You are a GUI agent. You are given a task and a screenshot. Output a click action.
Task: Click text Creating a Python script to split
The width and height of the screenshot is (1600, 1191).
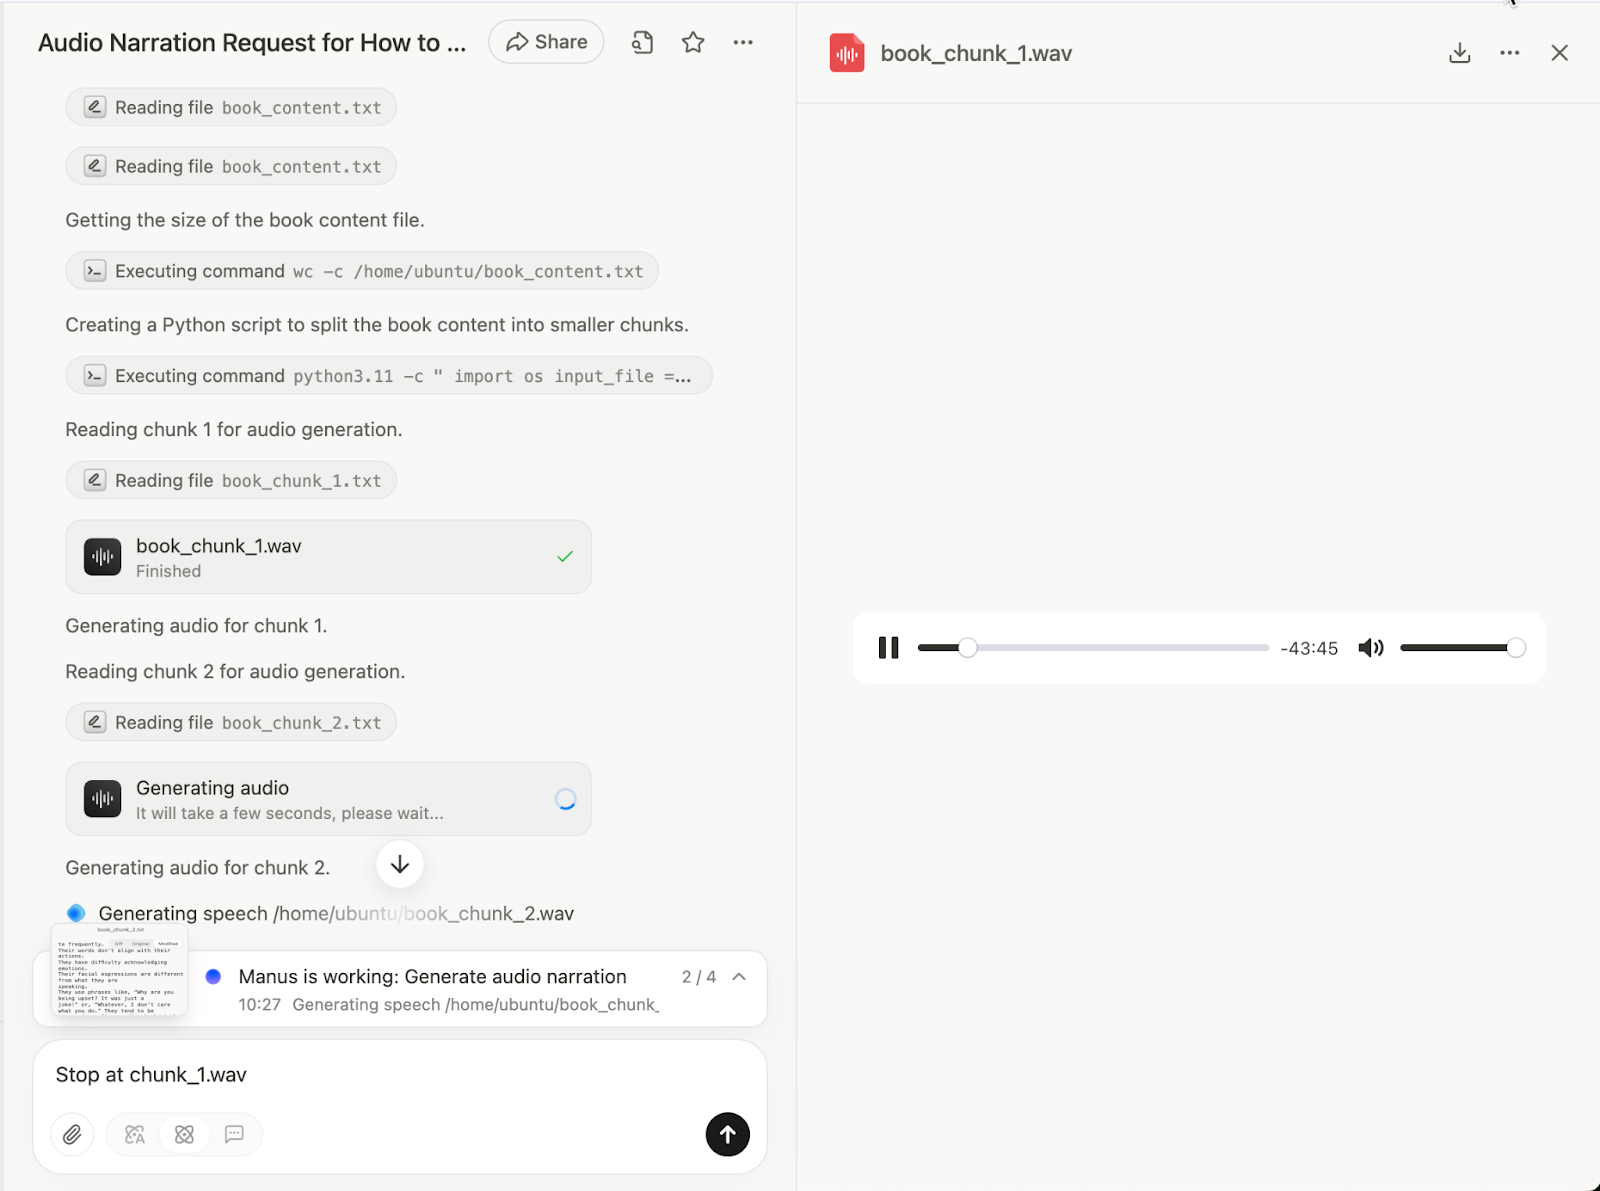click(377, 325)
